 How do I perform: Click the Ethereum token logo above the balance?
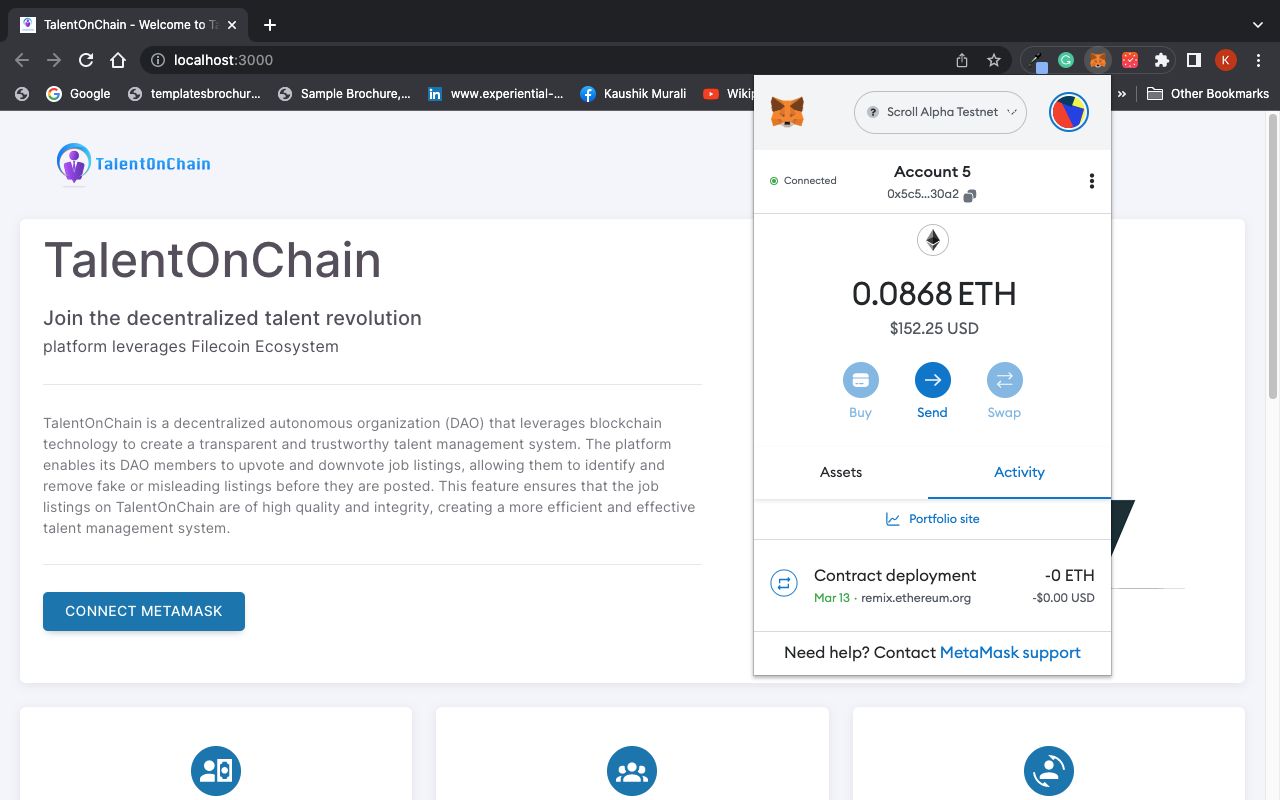933,240
